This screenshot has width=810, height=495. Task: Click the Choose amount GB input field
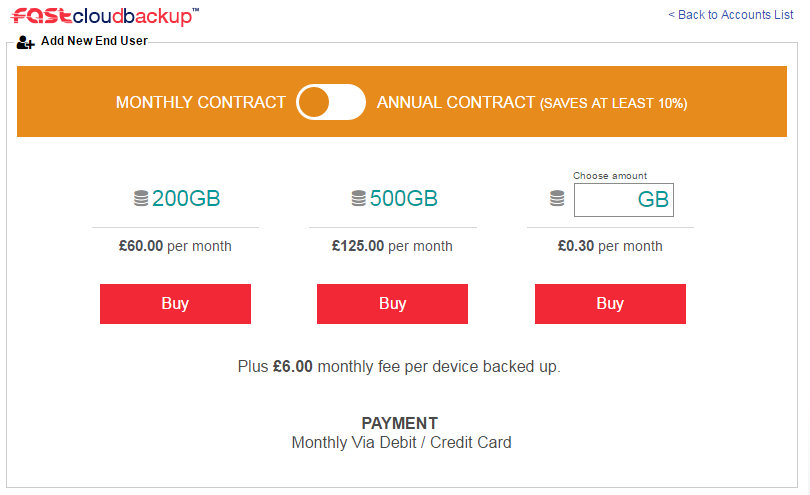(x=624, y=200)
